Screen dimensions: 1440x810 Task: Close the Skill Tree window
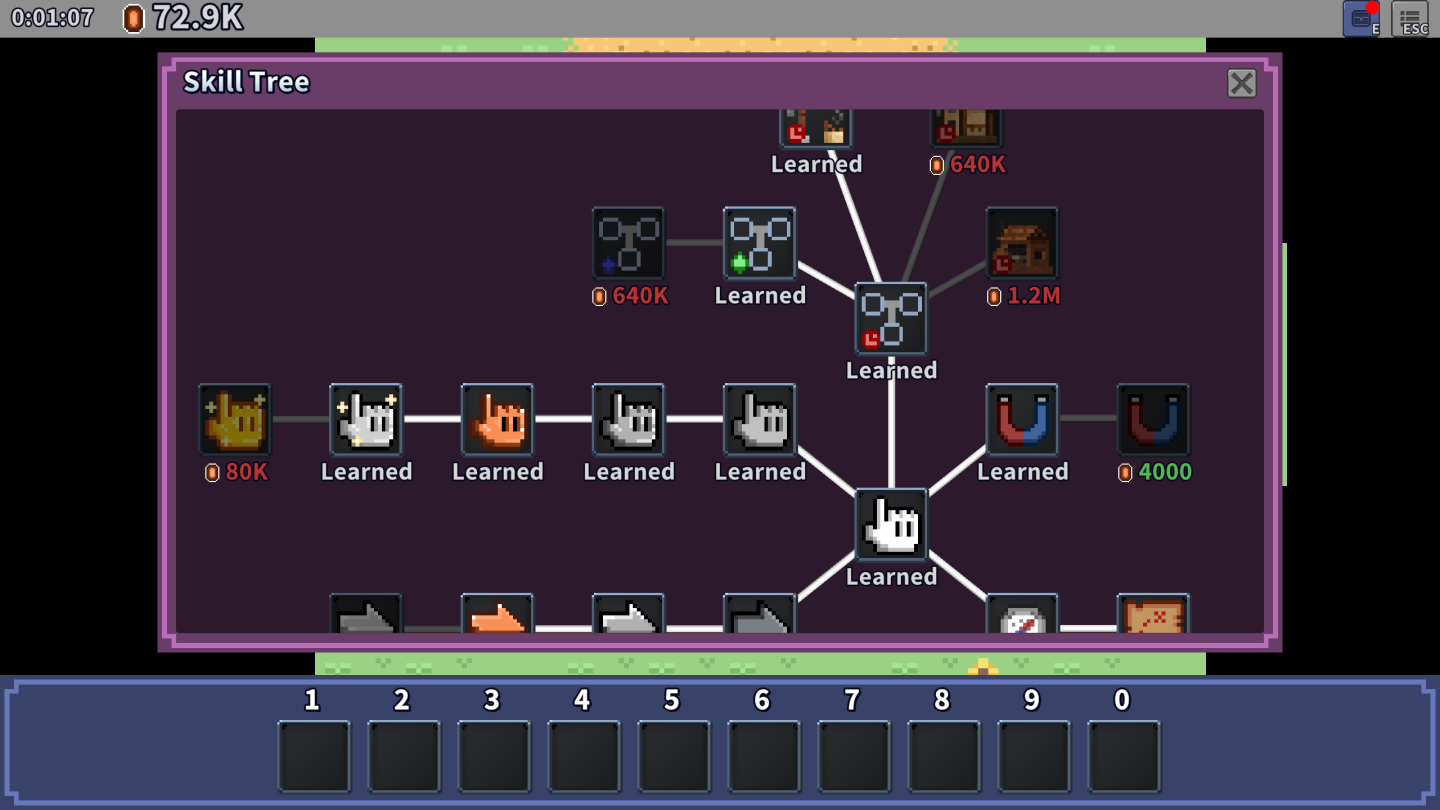coord(1241,83)
